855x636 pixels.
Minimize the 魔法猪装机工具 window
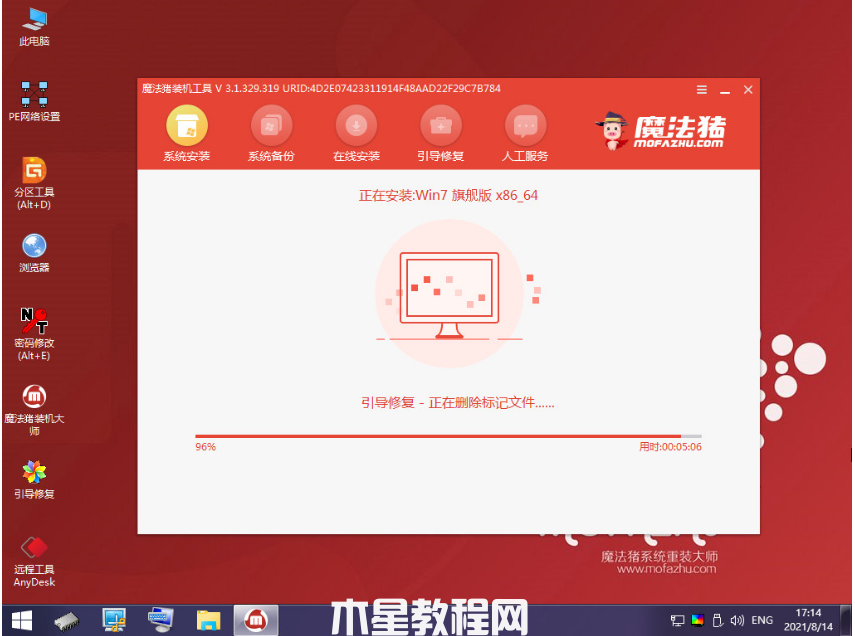click(725, 91)
